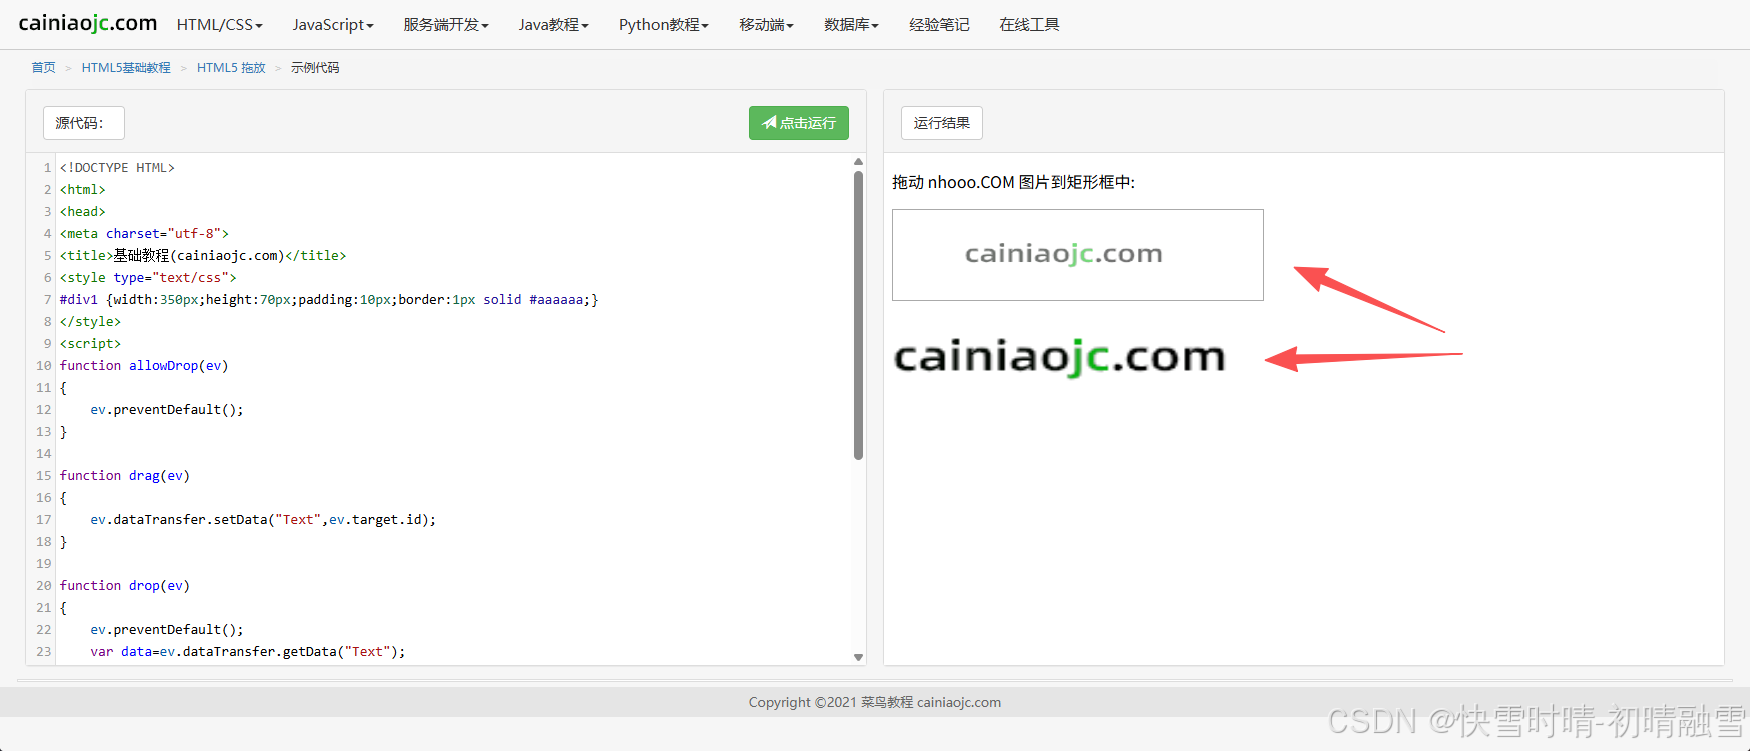Open HTML5 拖放 breadcrumb link

pyautogui.click(x=231, y=68)
